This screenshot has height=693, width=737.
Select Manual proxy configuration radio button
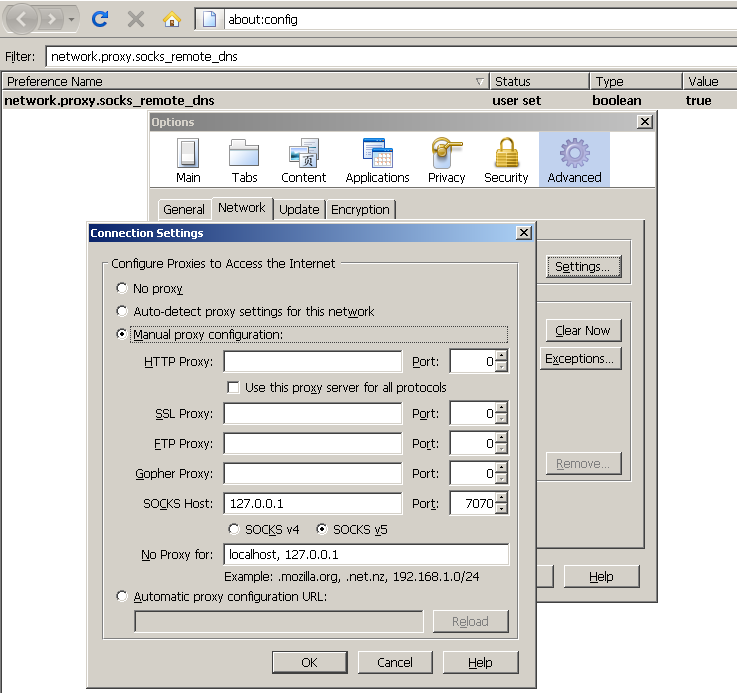(122, 334)
